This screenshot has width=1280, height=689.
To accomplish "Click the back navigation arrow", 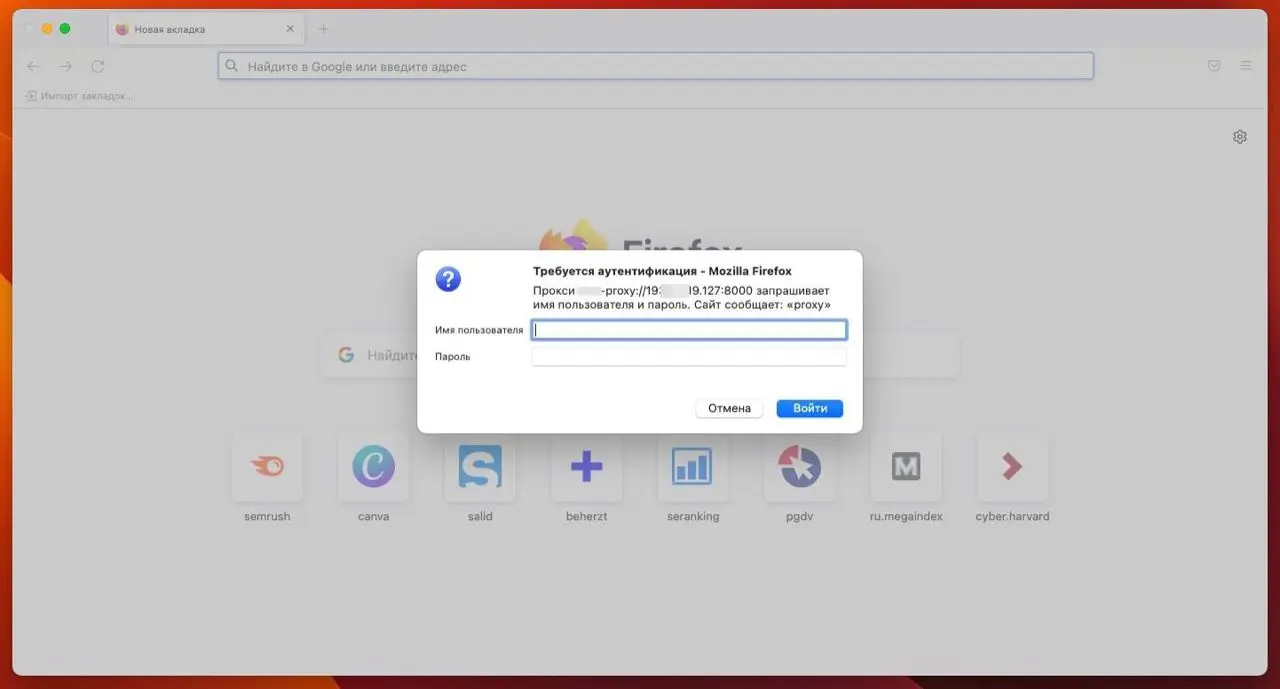I will pos(33,66).
